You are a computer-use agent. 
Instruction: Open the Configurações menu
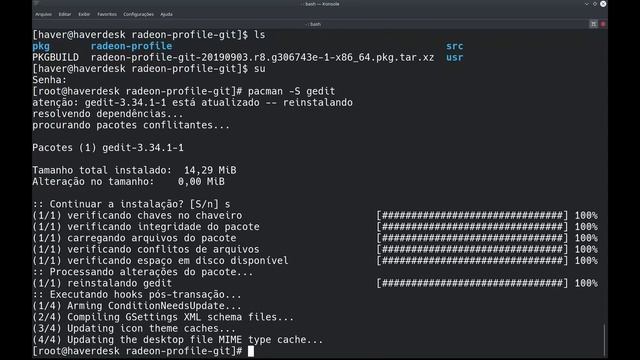click(x=138, y=14)
